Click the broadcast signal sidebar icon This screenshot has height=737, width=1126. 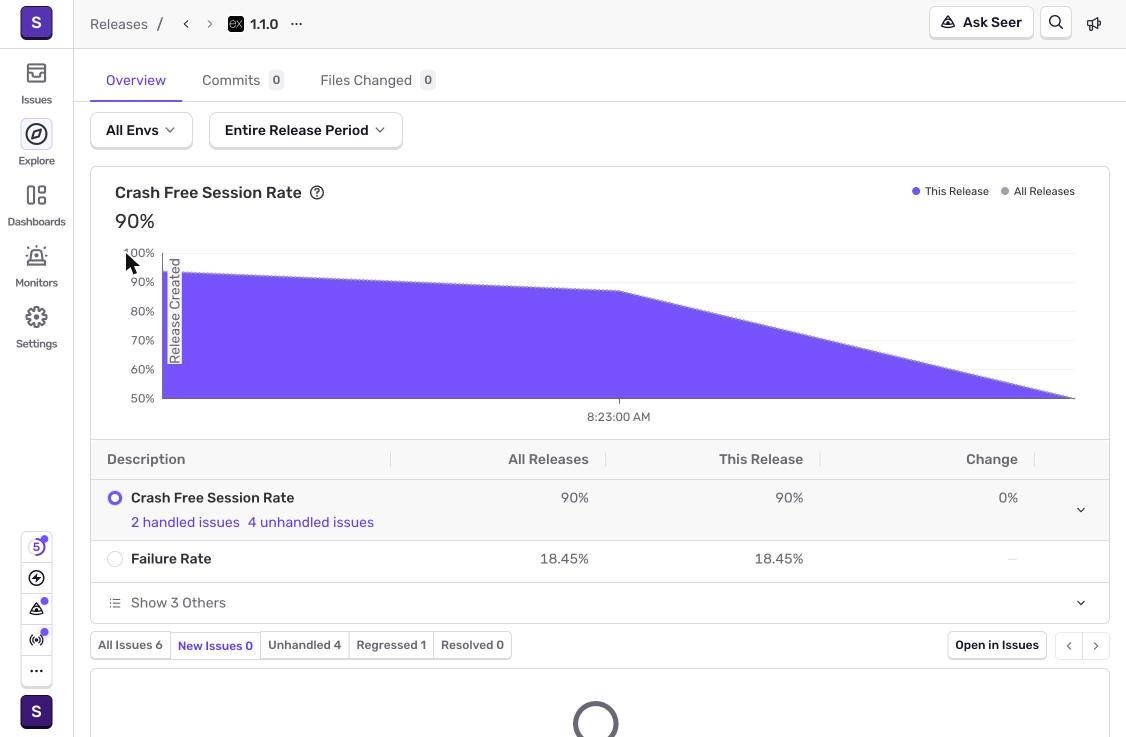click(x=37, y=640)
